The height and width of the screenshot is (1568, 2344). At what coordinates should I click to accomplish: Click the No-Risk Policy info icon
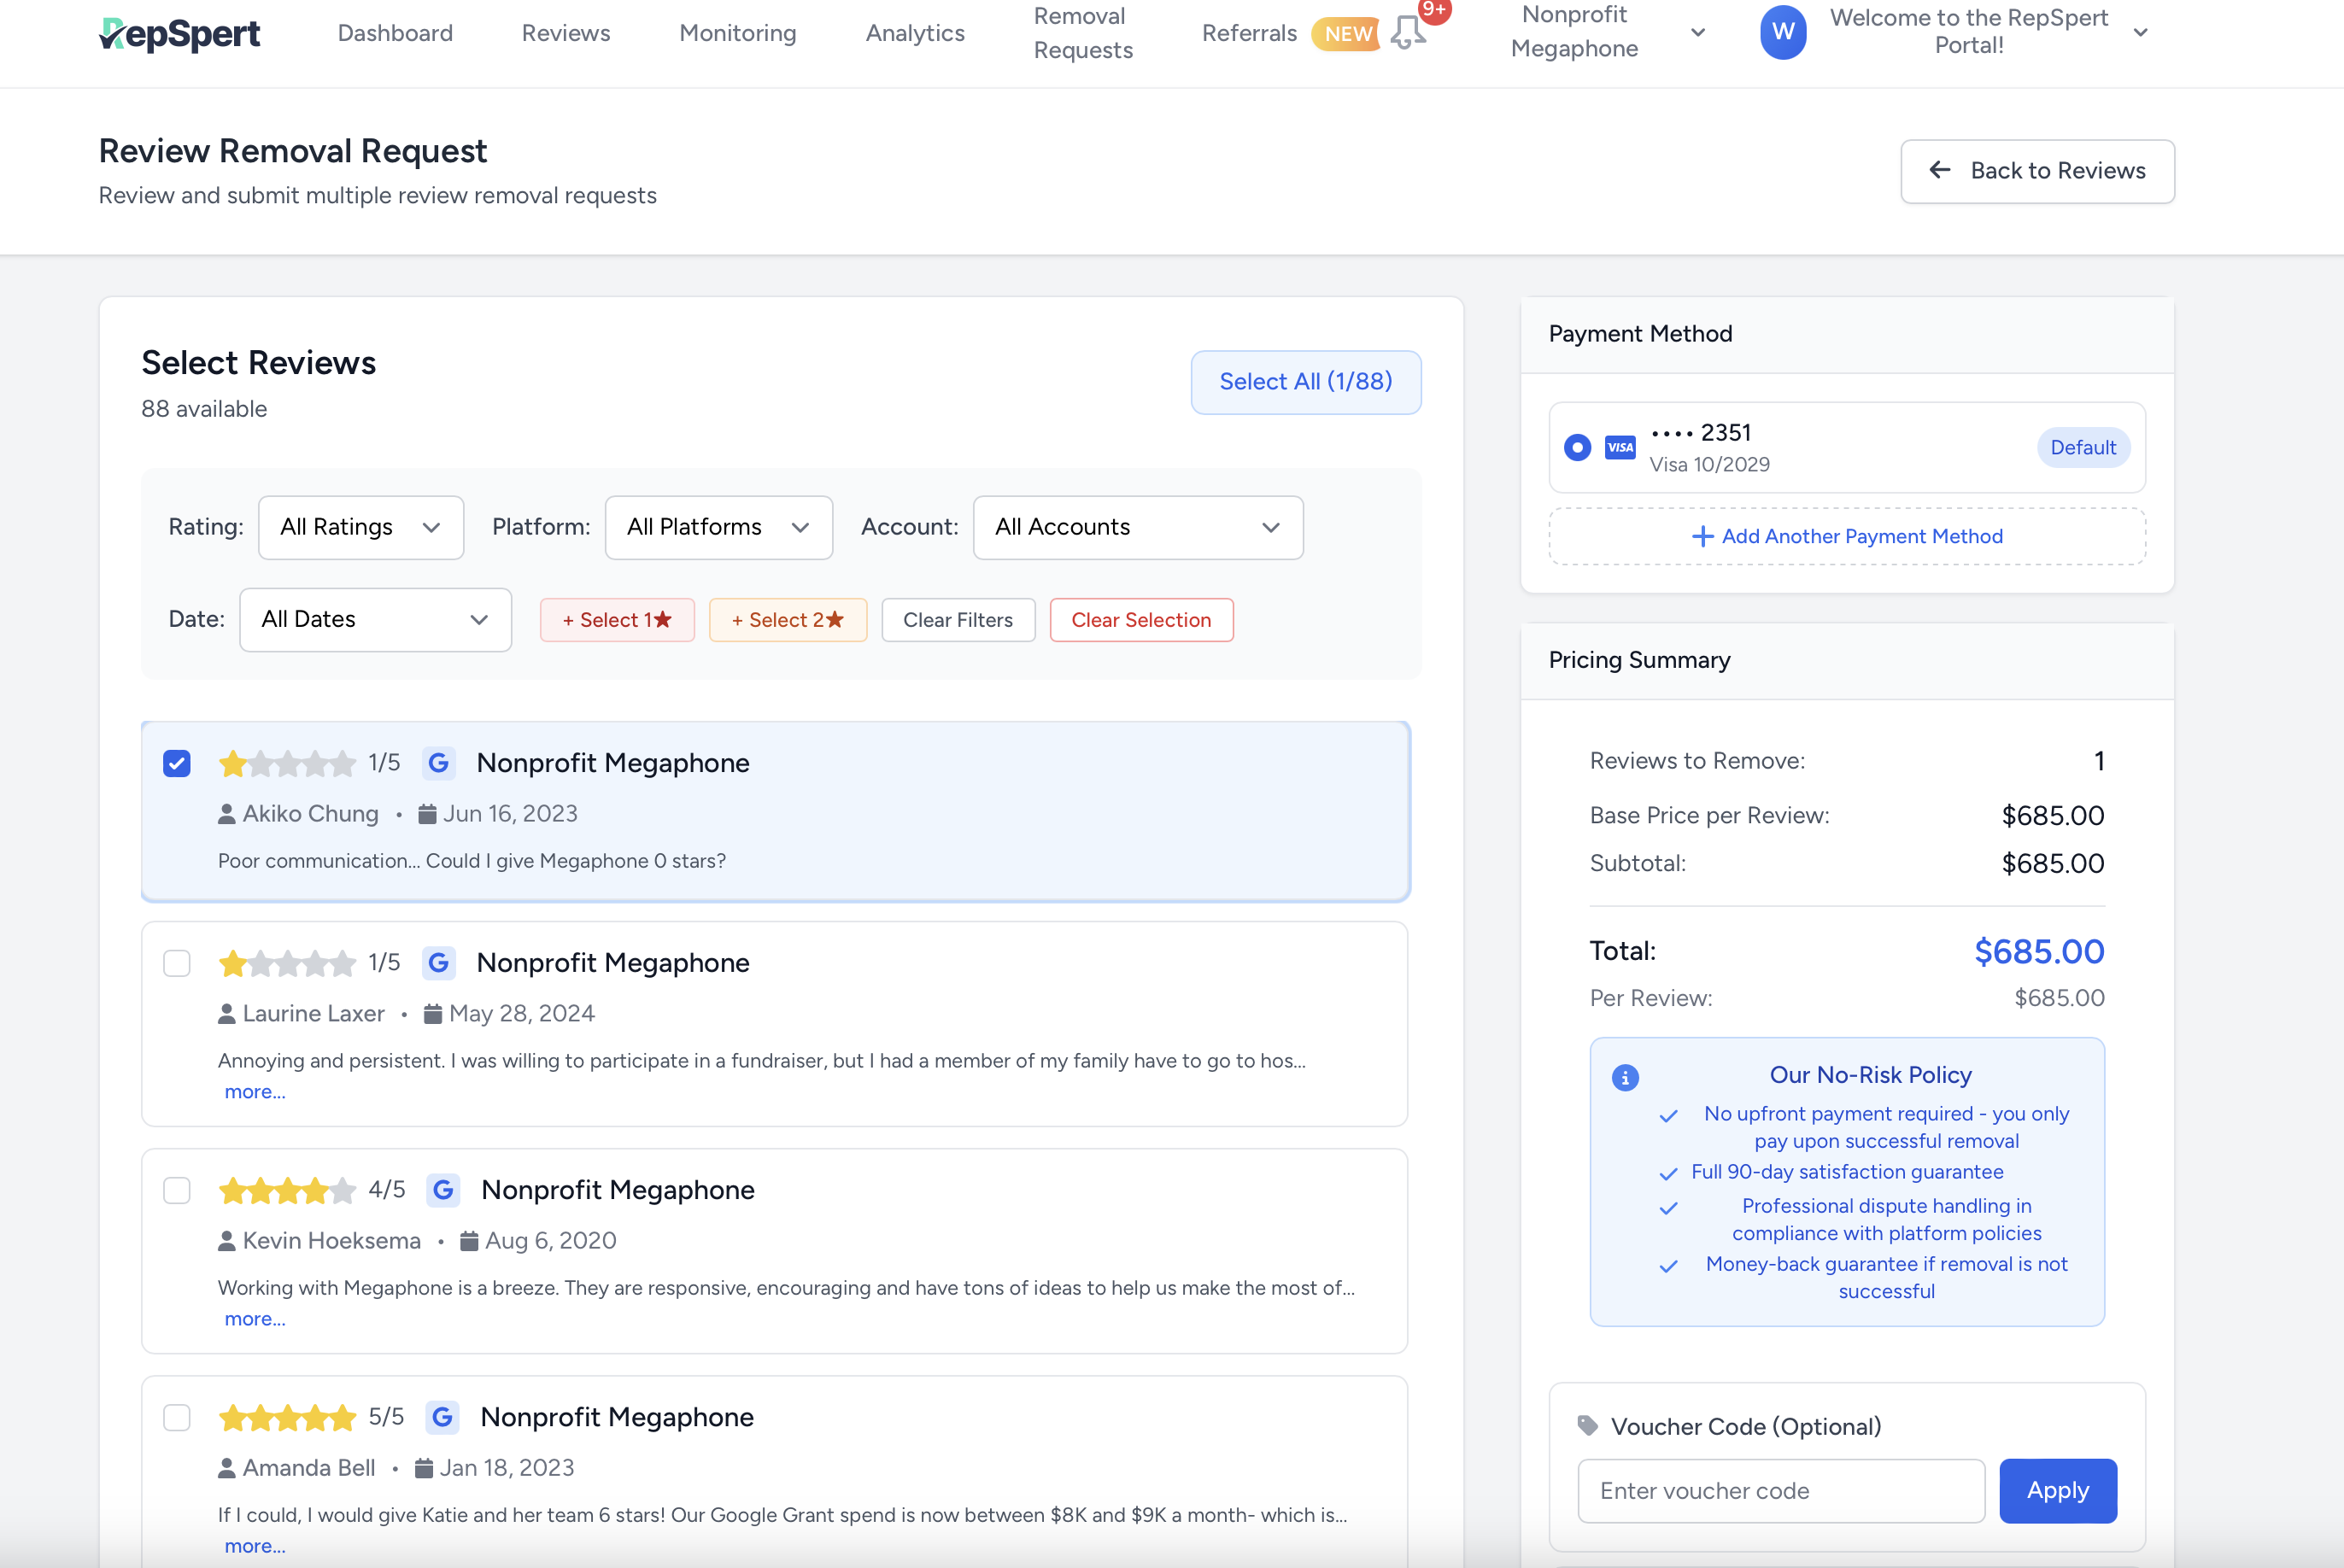[1625, 1077]
